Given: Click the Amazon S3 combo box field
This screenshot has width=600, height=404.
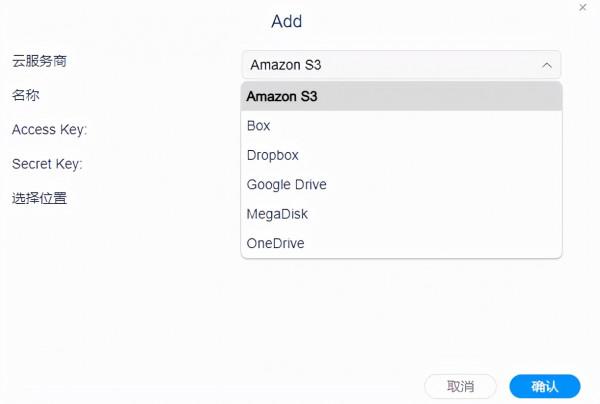Looking at the screenshot, I should tap(390, 65).
